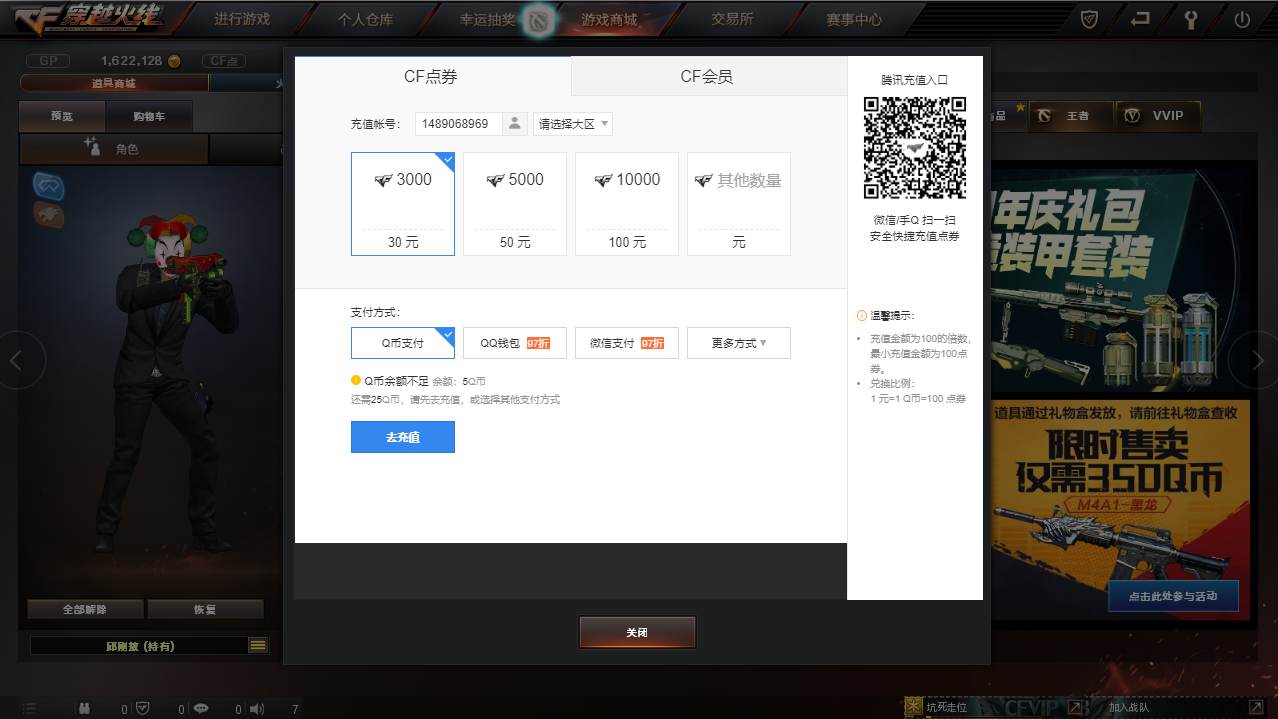The width and height of the screenshot is (1278, 719).
Task: Open the 个人仓库 menu
Action: (365, 19)
